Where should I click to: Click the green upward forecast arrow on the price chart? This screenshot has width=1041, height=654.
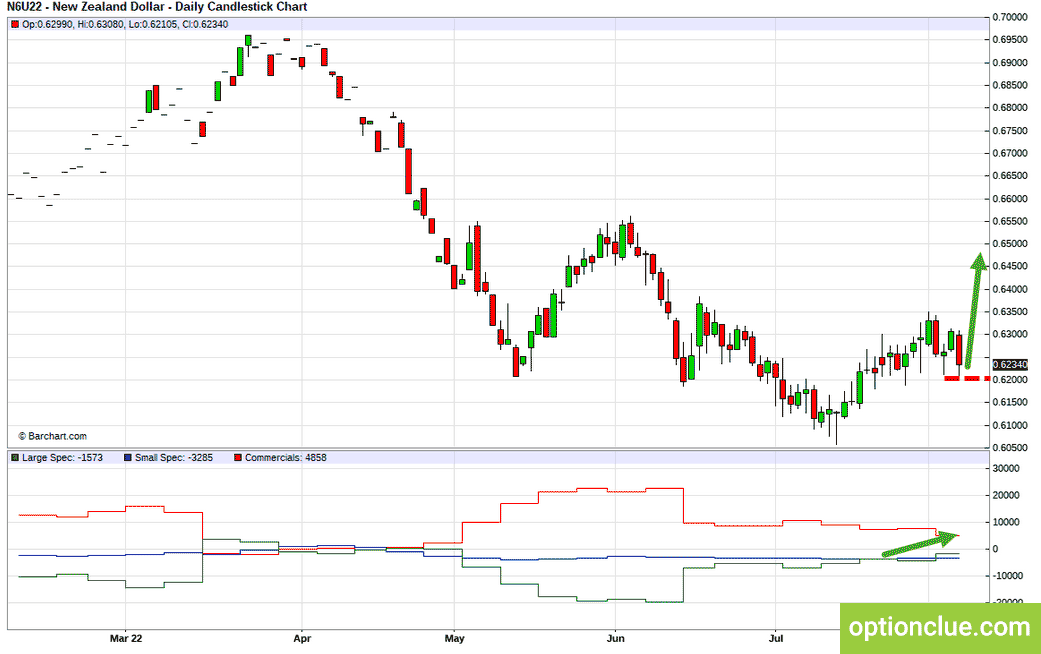[975, 310]
